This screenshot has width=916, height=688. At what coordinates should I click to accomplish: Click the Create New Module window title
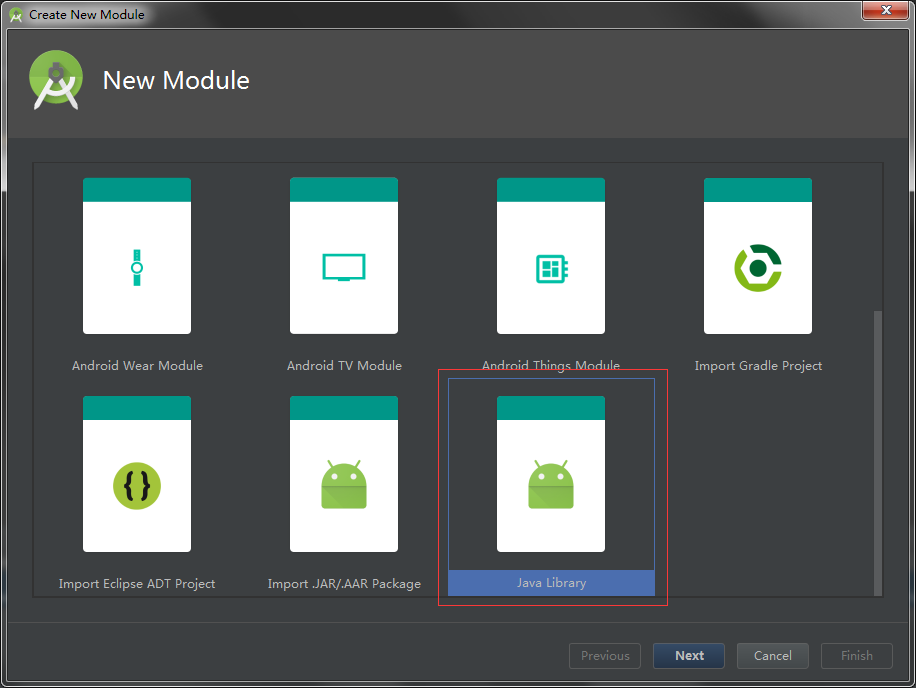86,15
